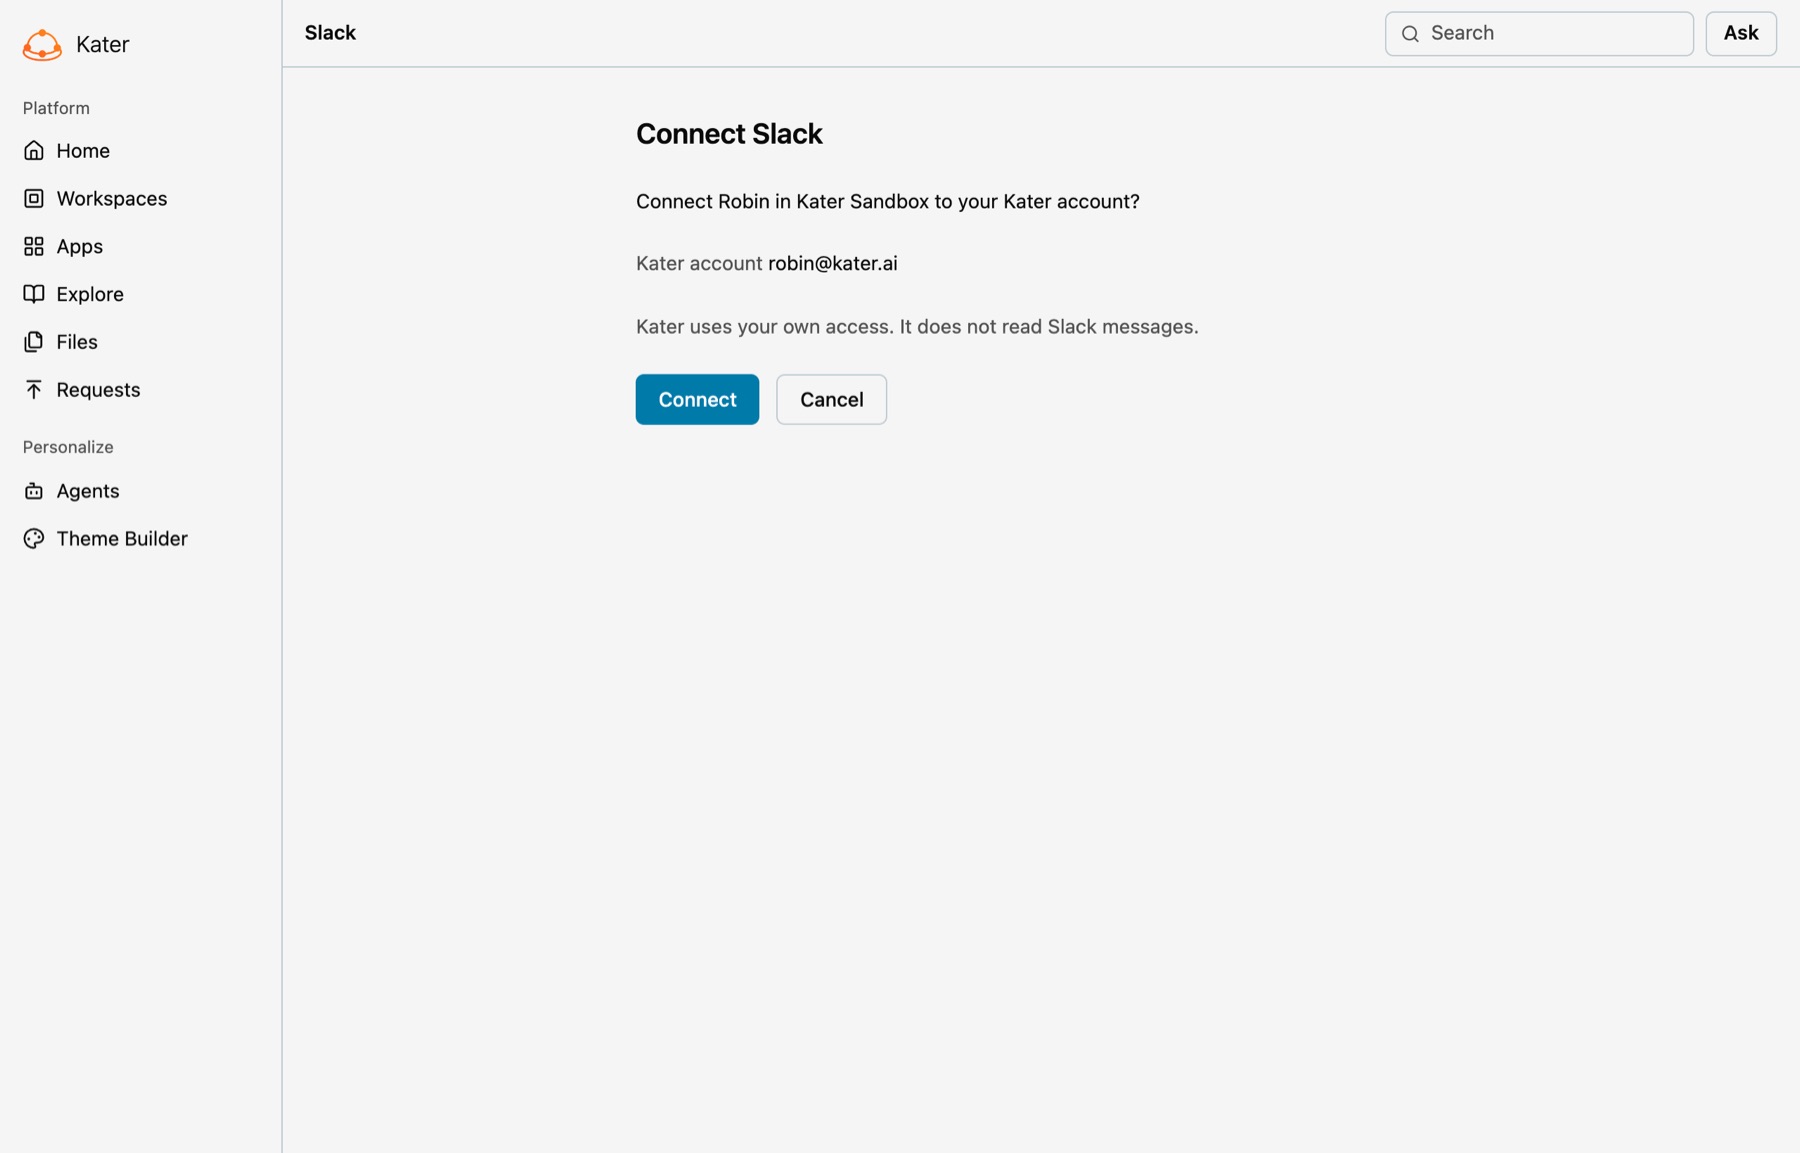The height and width of the screenshot is (1153, 1800).
Task: Click the 'Kater uses your own access' note
Action: 917,327
